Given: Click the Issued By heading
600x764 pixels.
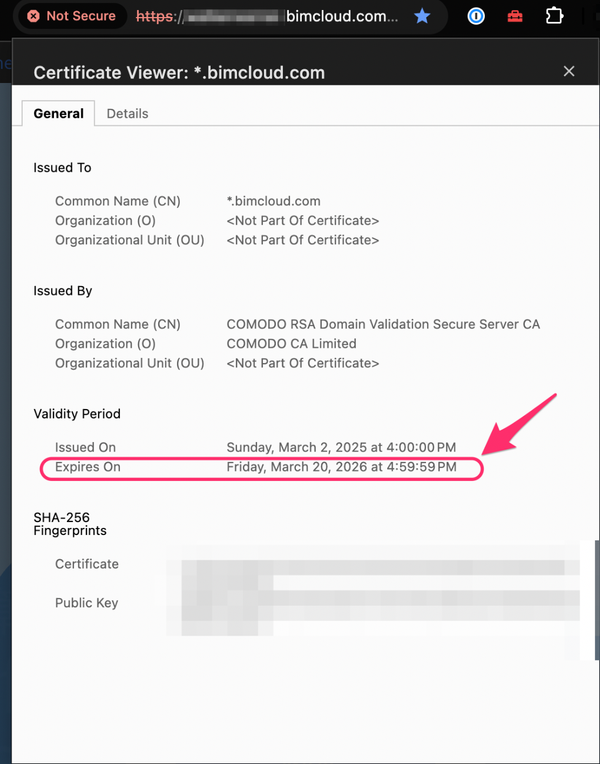Looking at the screenshot, I should [x=63, y=291].
